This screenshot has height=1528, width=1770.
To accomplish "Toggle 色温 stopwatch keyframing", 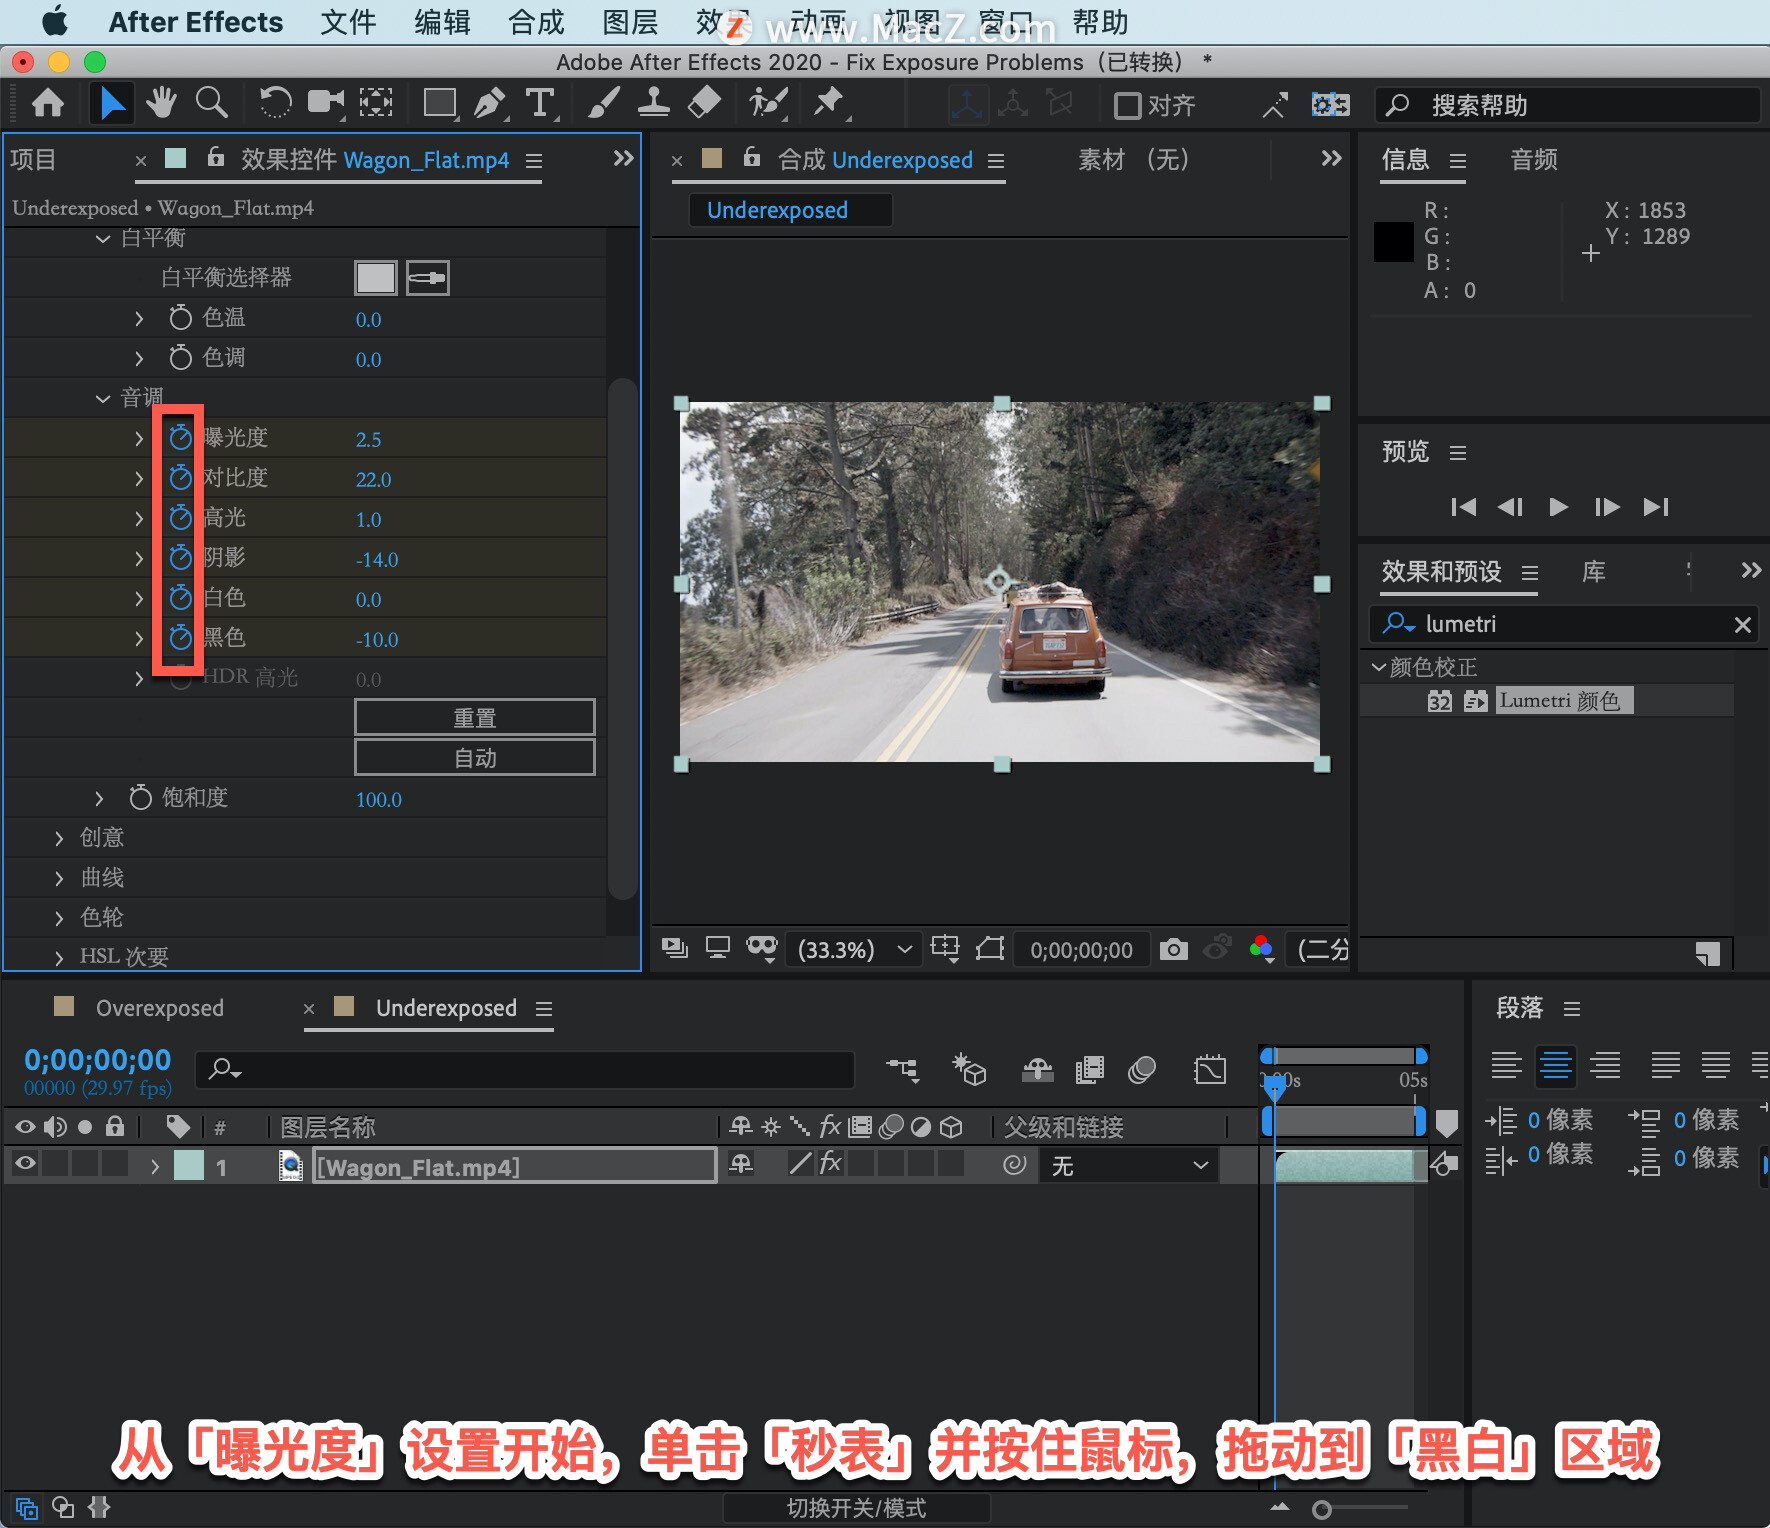I will (x=180, y=318).
